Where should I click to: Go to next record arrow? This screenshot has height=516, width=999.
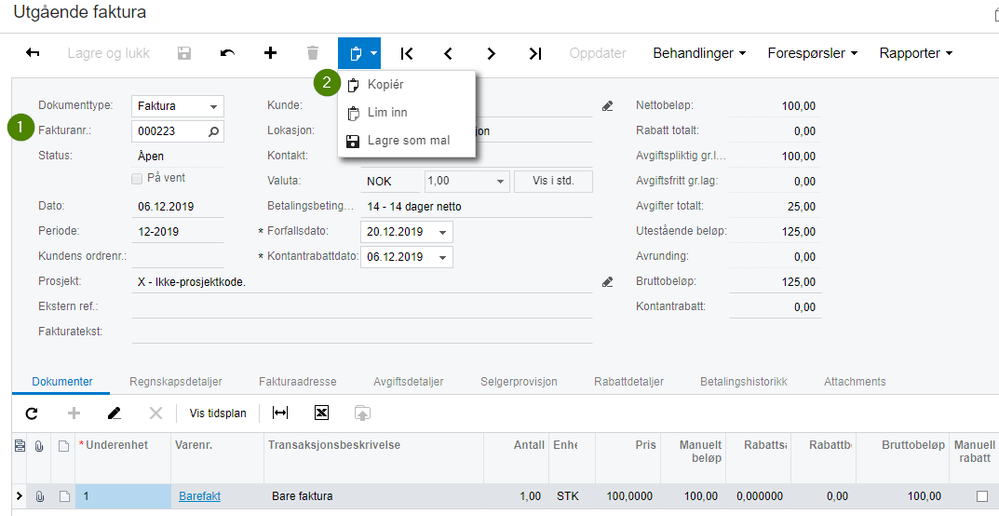point(491,53)
